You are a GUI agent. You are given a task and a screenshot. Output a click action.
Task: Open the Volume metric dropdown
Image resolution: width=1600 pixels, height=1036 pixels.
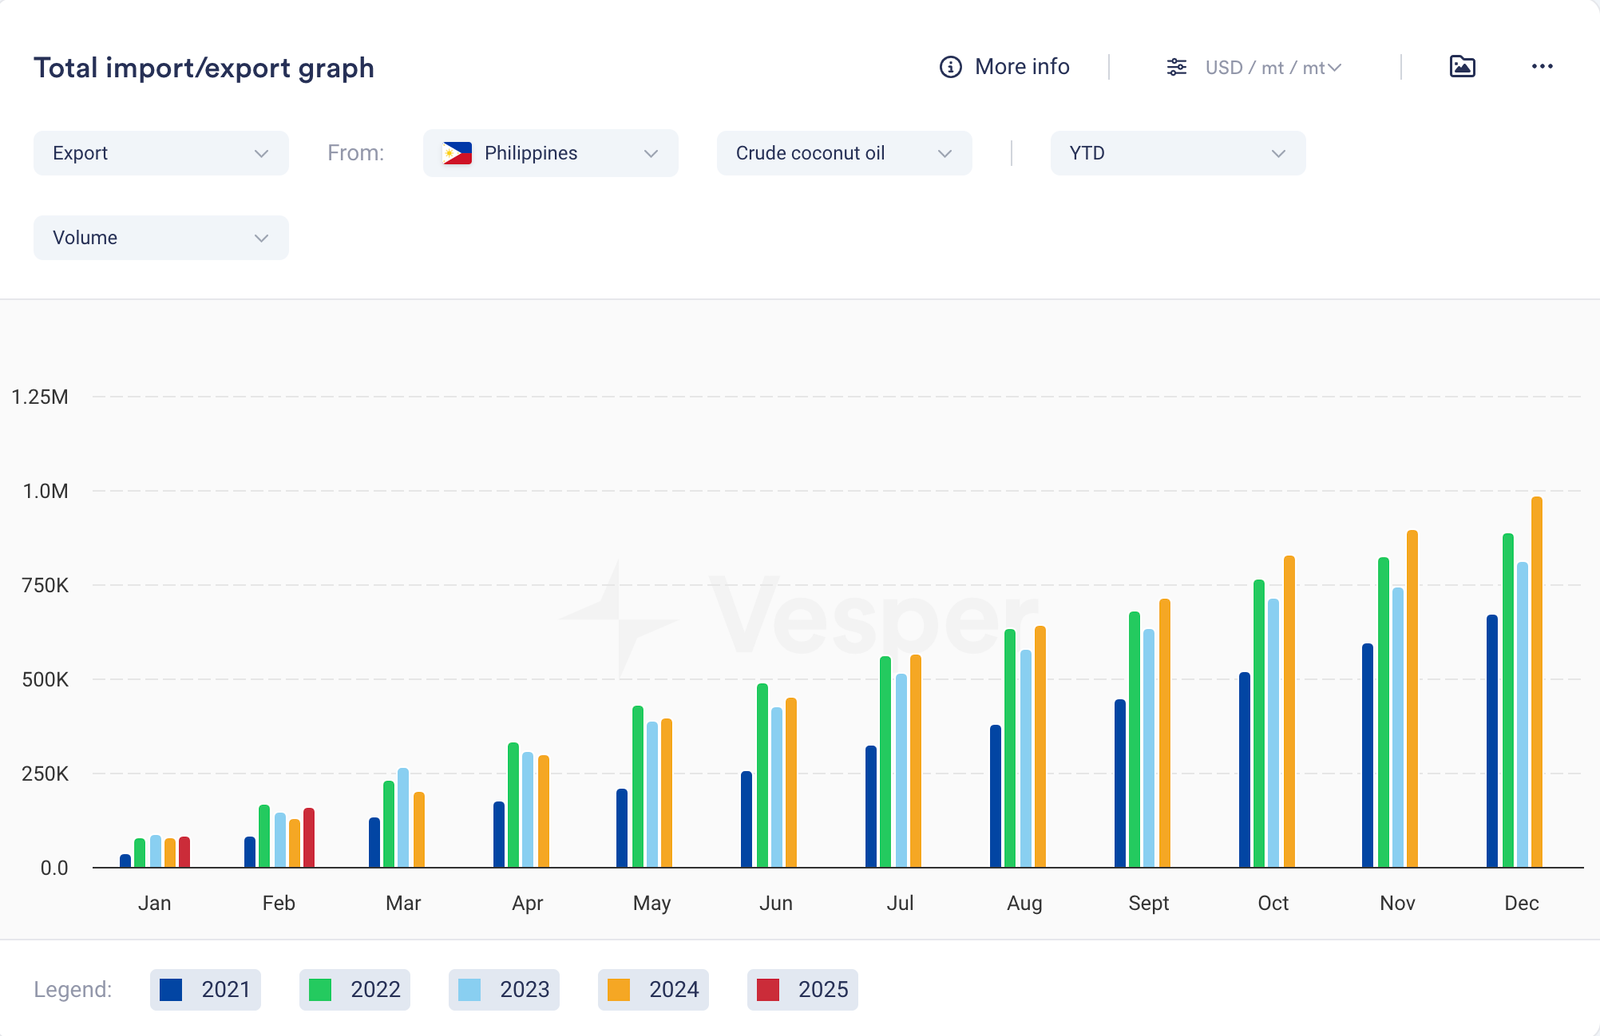click(x=161, y=238)
